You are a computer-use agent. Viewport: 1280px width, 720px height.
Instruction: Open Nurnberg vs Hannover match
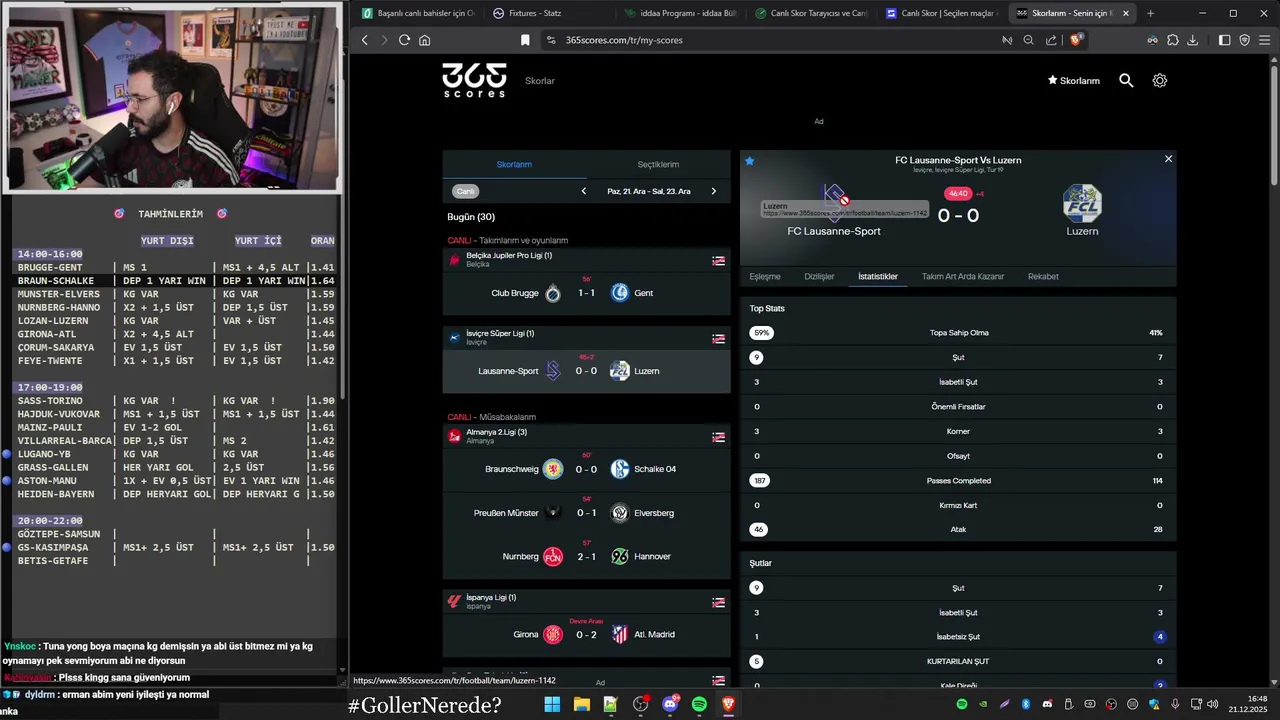(587, 556)
